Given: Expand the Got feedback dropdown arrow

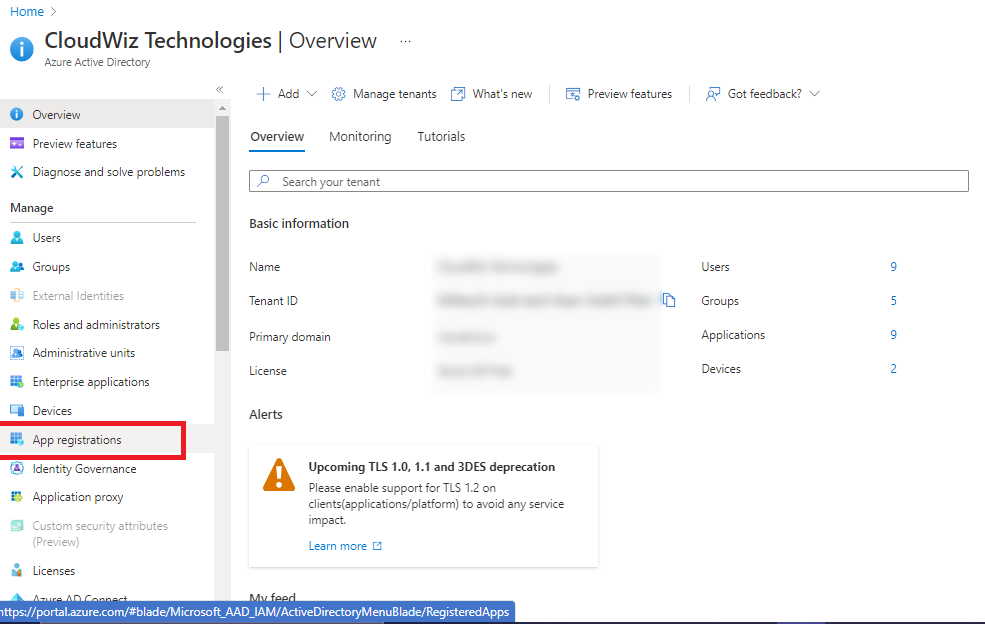Looking at the screenshot, I should point(814,94).
